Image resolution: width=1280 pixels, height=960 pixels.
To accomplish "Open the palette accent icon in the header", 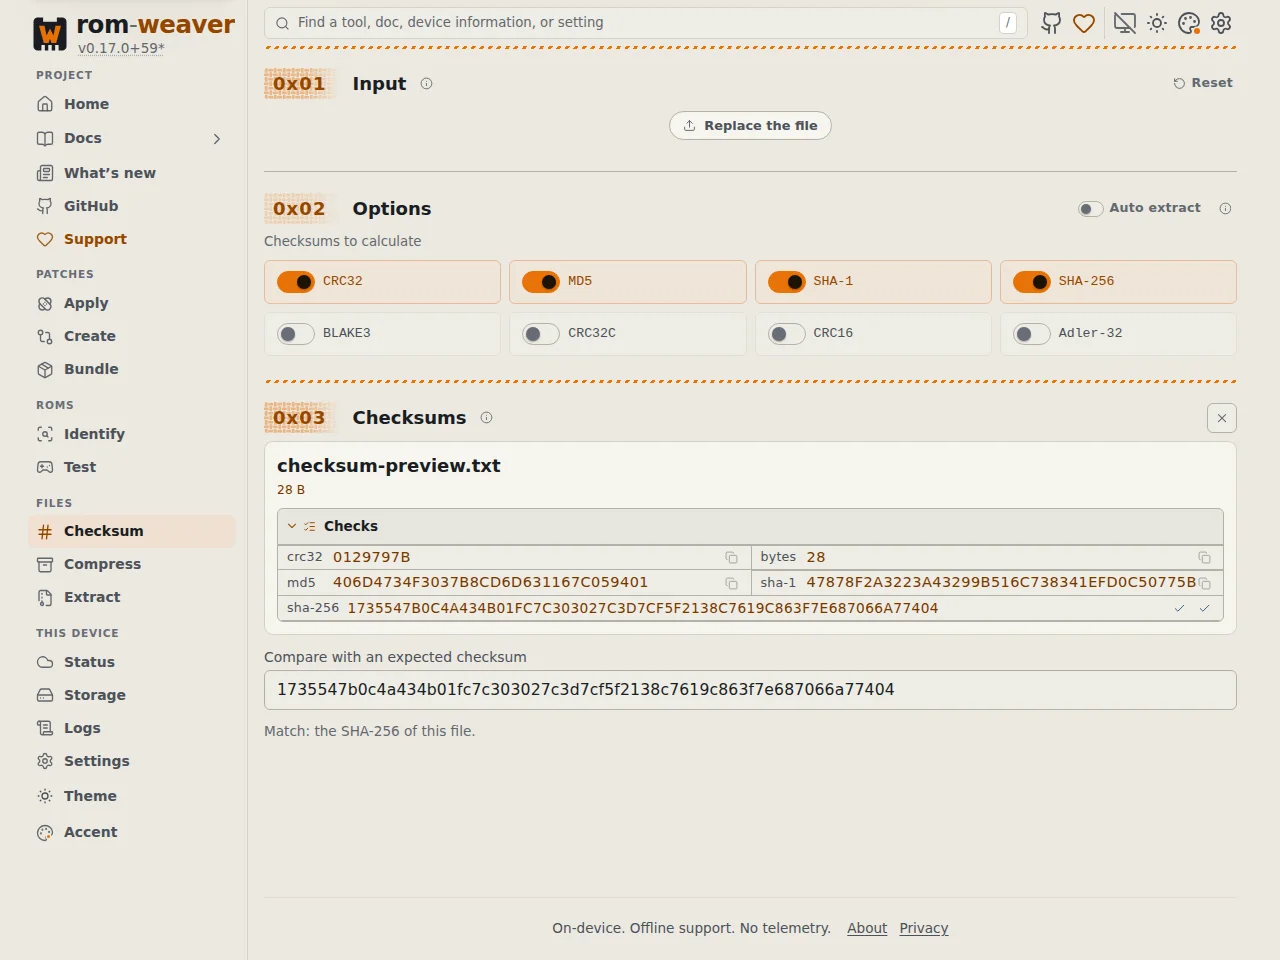I will 1189,23.
